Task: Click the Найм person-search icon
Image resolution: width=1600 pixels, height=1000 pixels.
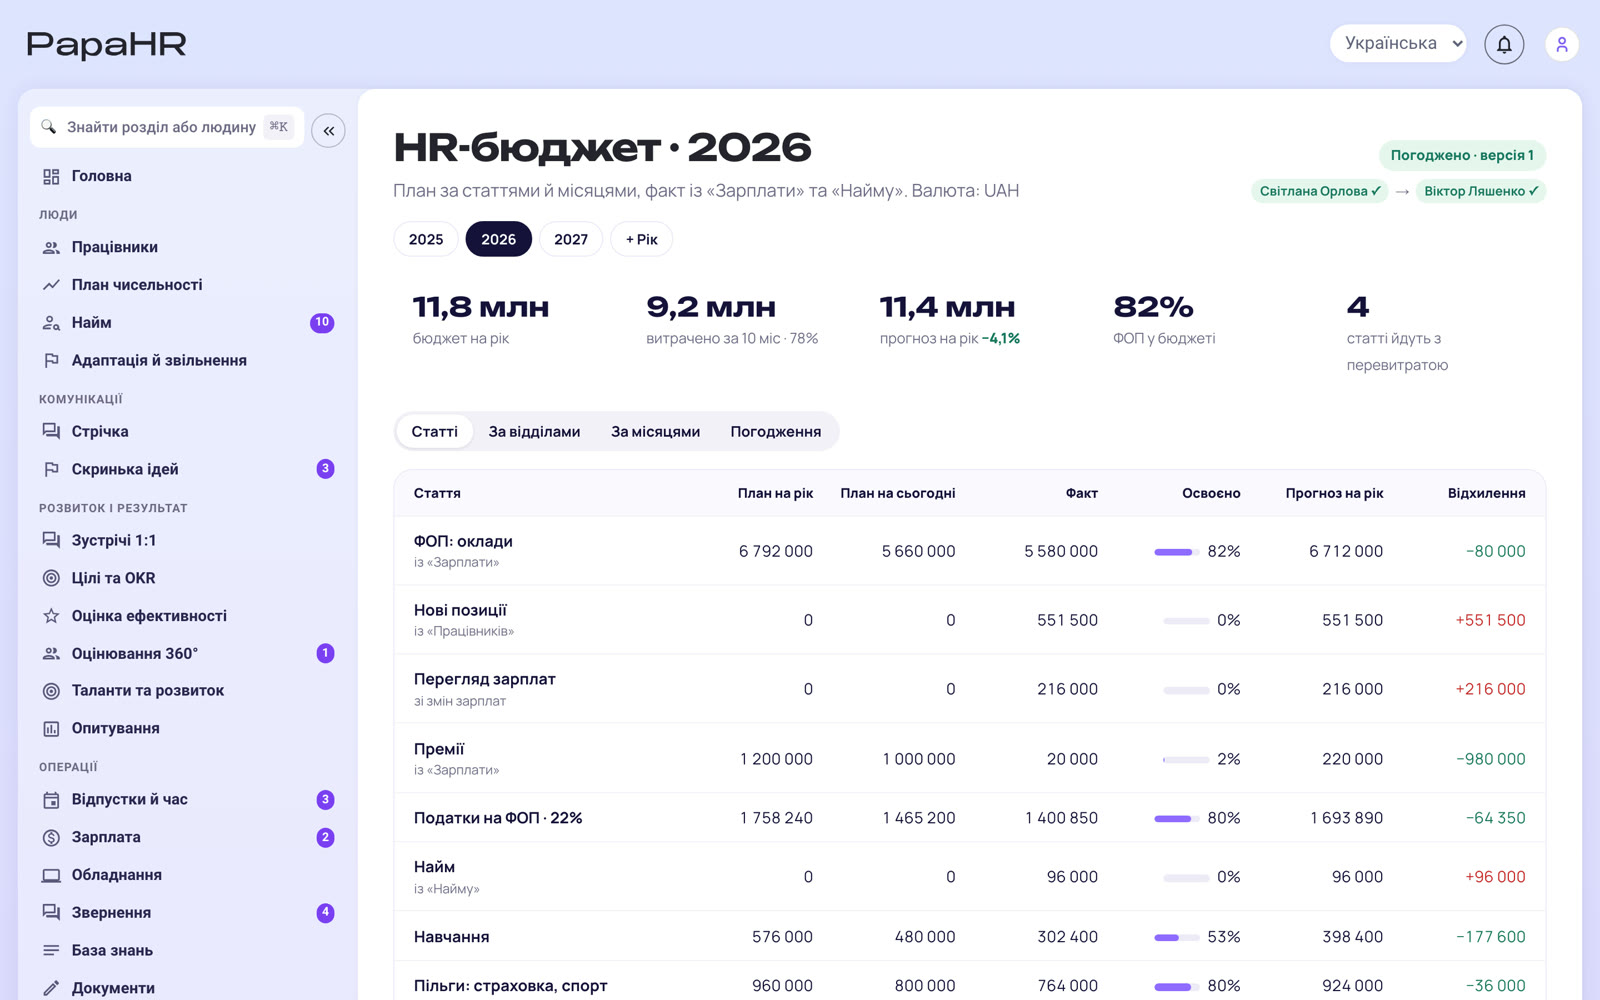Action: point(51,323)
